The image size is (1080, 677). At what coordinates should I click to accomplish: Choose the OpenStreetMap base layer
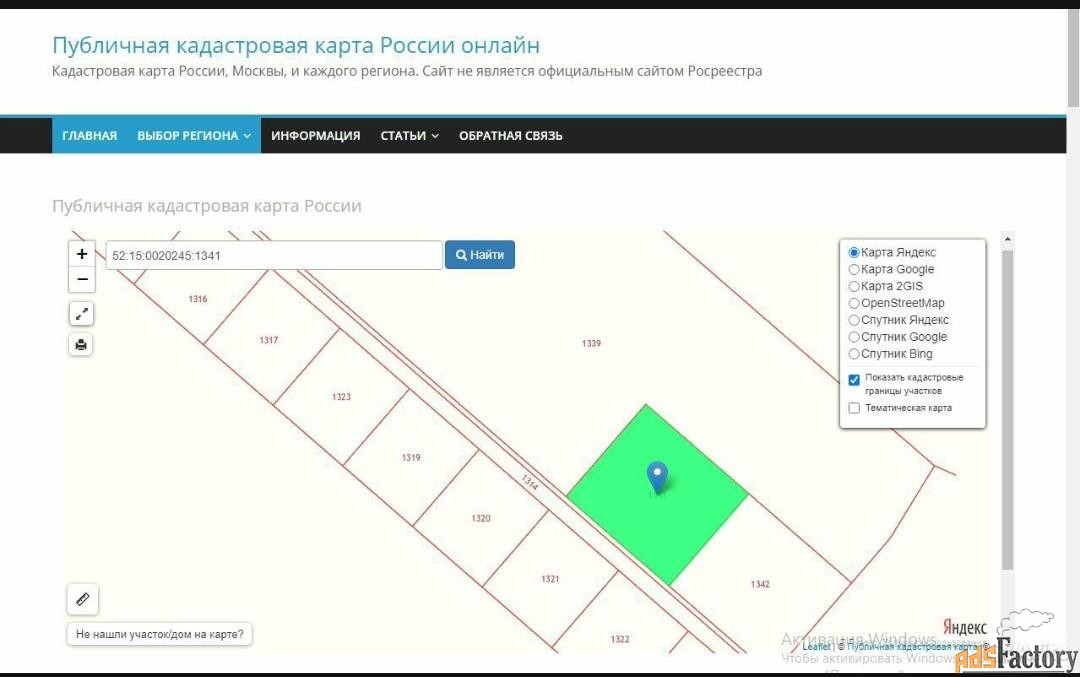coord(854,303)
